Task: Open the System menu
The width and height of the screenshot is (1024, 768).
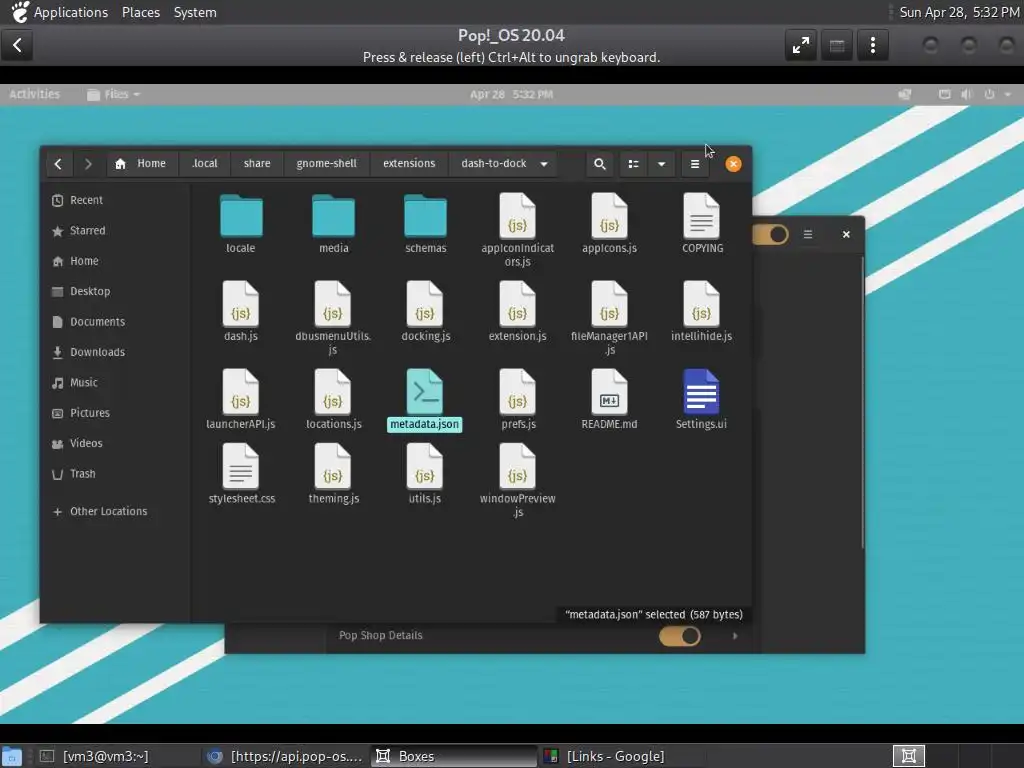Action: pyautogui.click(x=195, y=12)
